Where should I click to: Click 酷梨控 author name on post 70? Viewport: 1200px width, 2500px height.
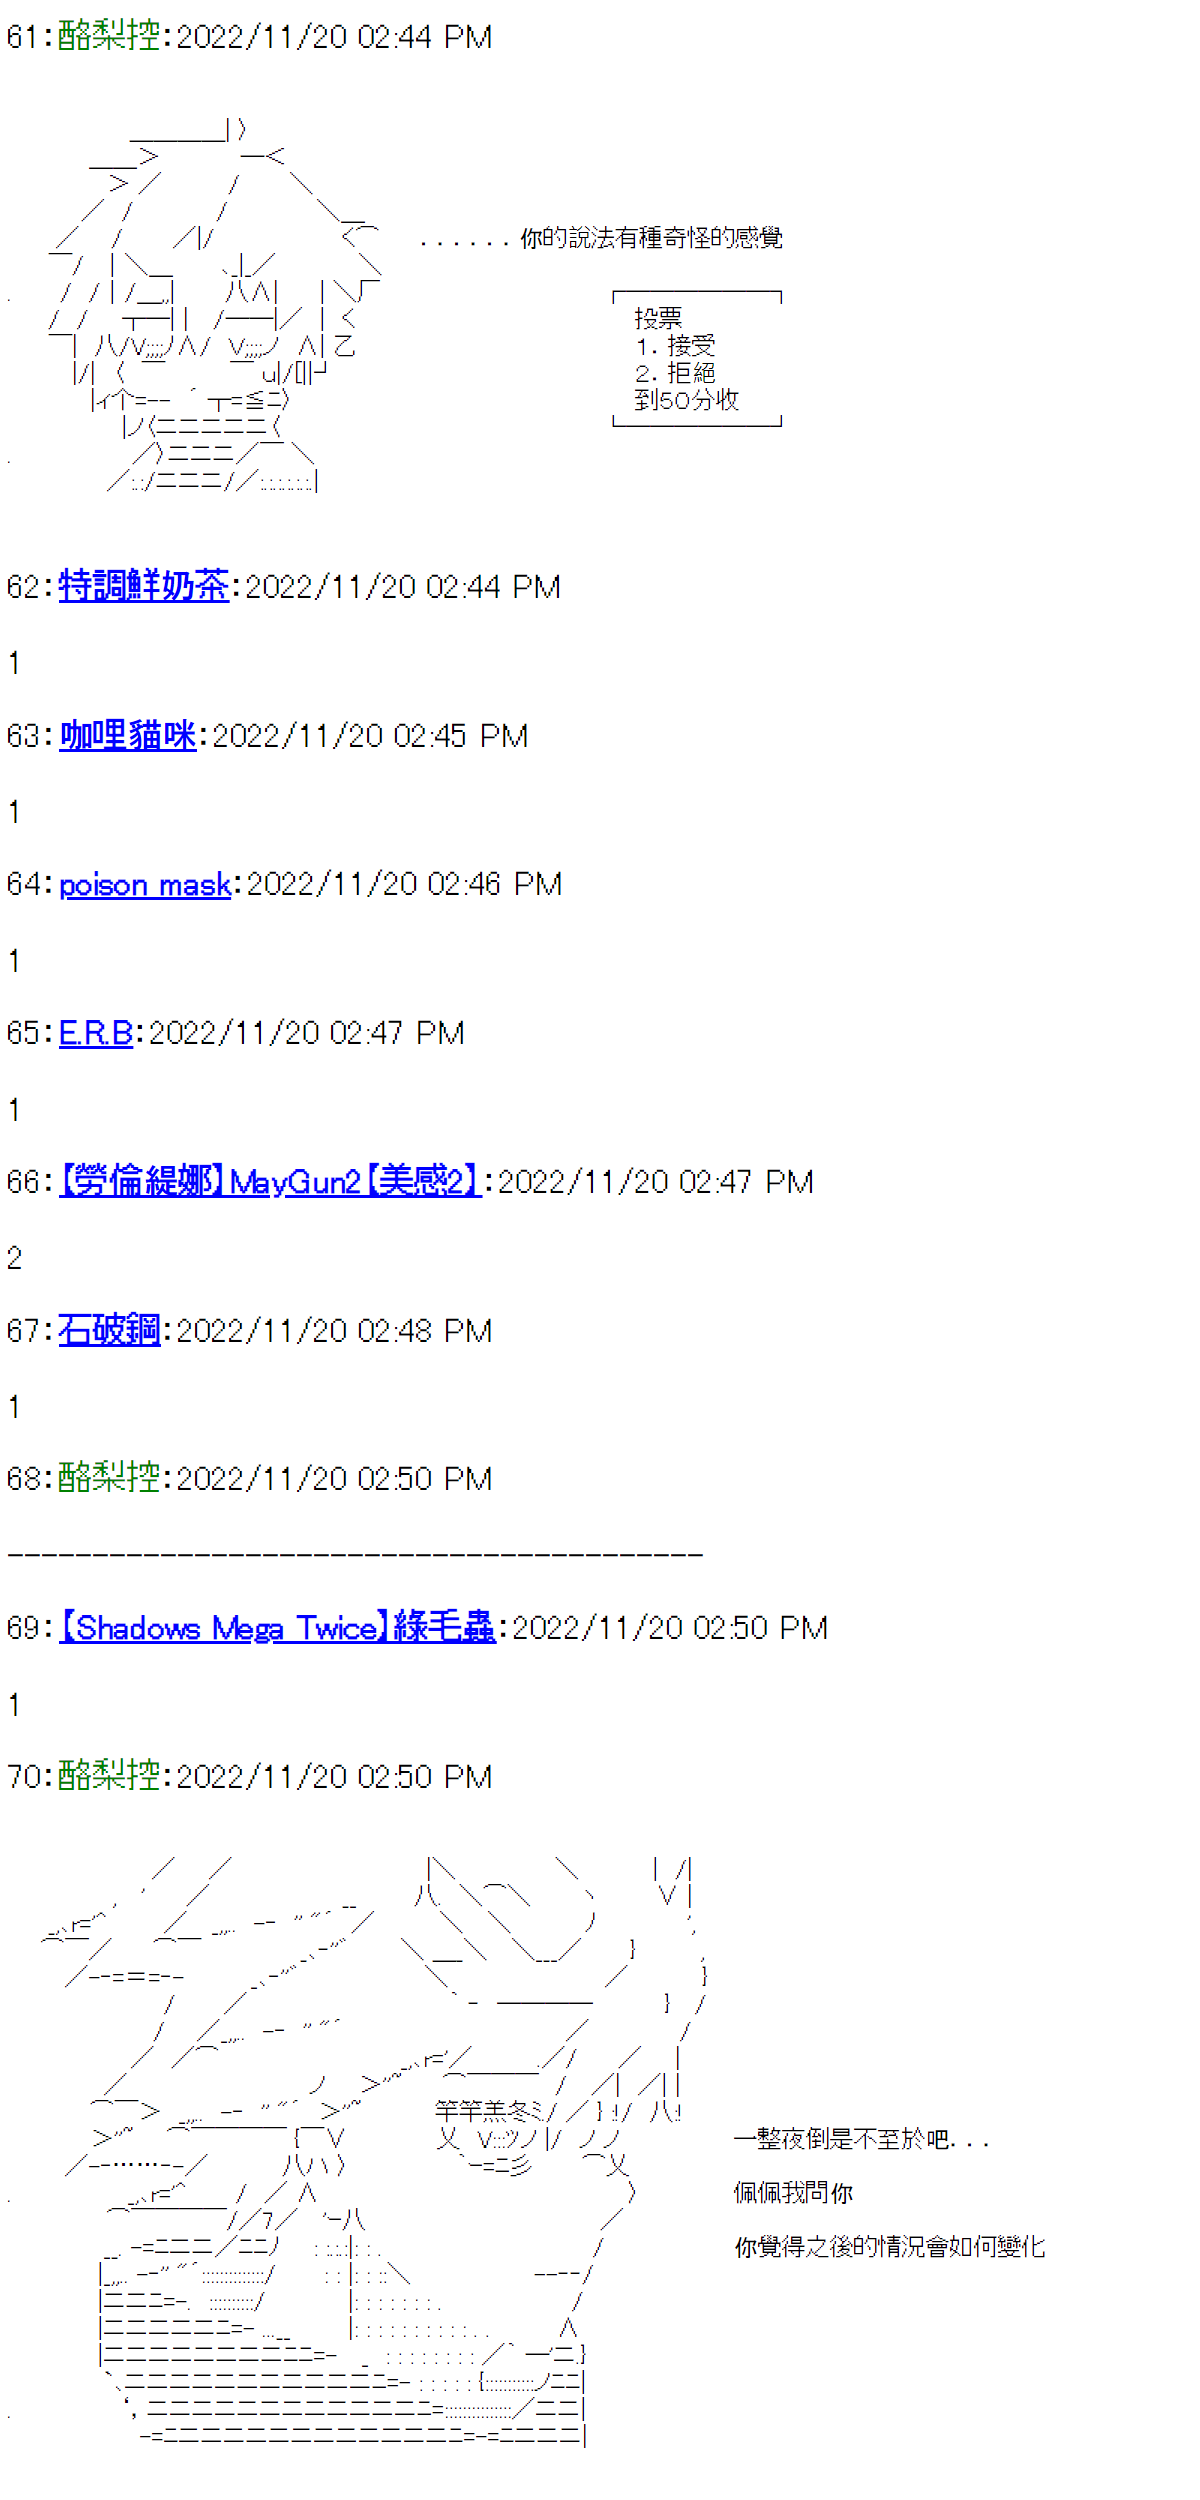tap(110, 1777)
